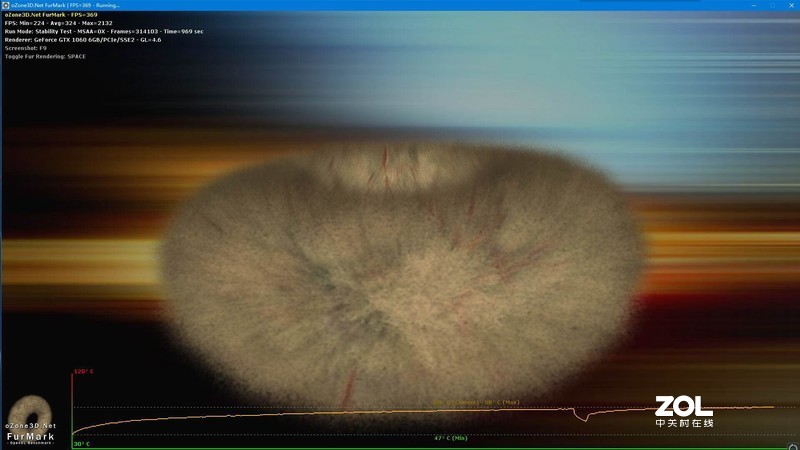Click the 'FPS: Min=224 - Avg=324 - Max=2132' line
This screenshot has width=800, height=450.
[x=59, y=23]
